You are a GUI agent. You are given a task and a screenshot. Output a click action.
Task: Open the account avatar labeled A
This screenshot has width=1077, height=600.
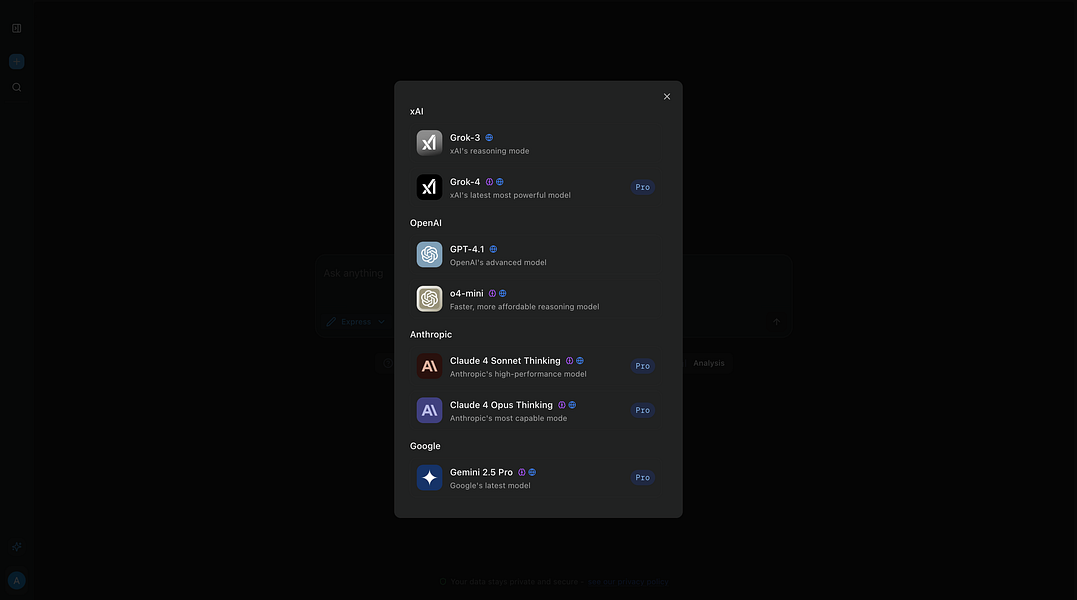(x=16, y=581)
